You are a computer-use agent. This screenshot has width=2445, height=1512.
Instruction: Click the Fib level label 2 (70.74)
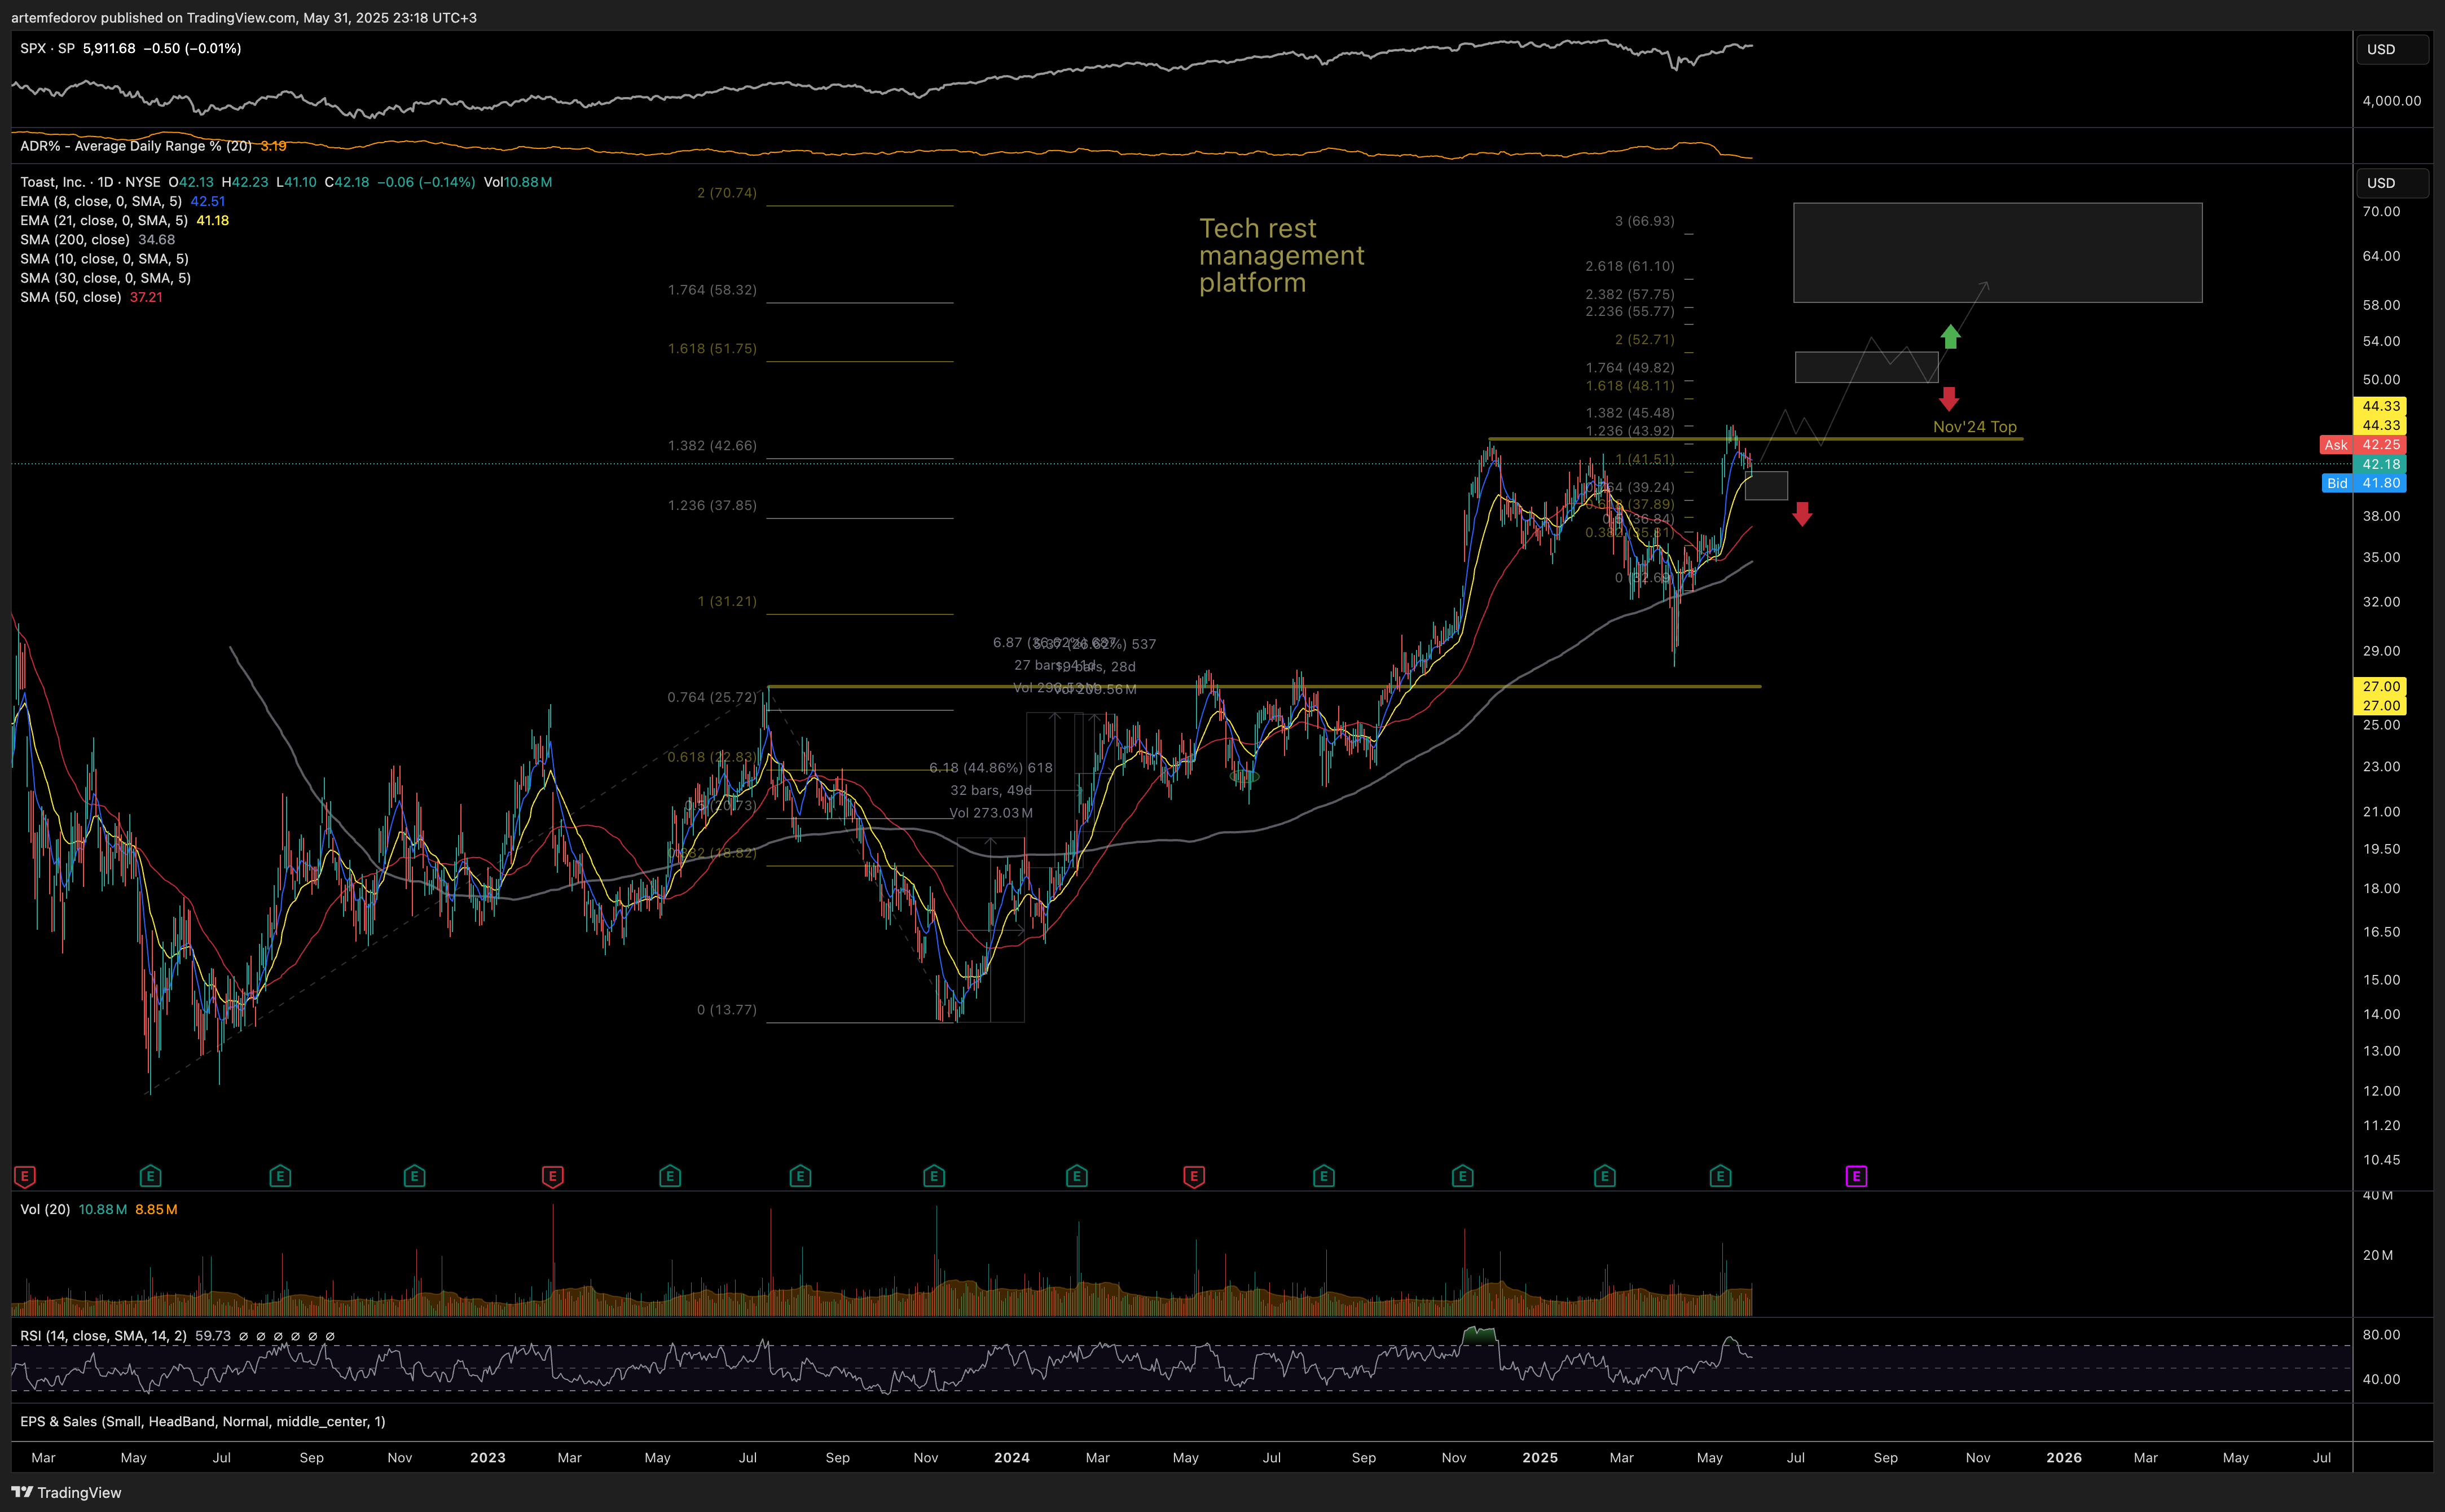coord(727,193)
